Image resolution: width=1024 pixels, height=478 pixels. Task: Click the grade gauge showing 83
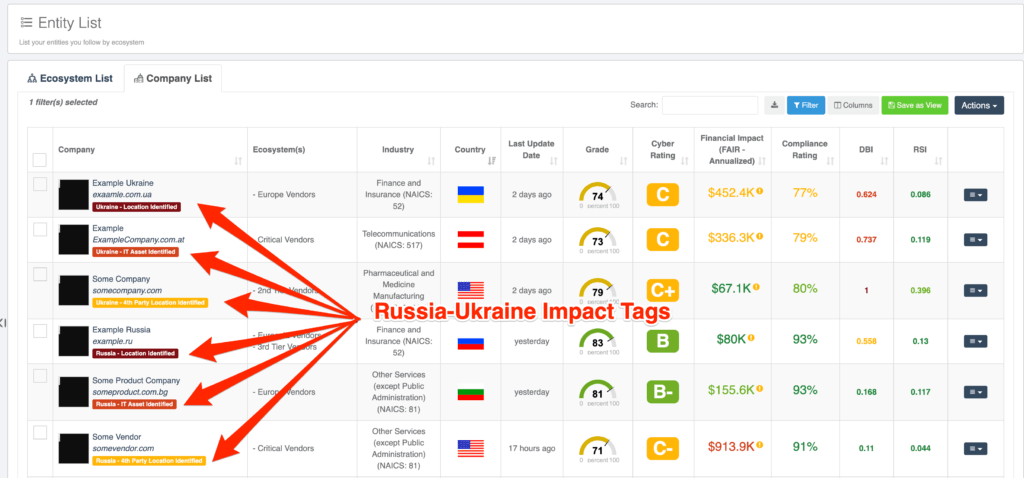coord(598,342)
